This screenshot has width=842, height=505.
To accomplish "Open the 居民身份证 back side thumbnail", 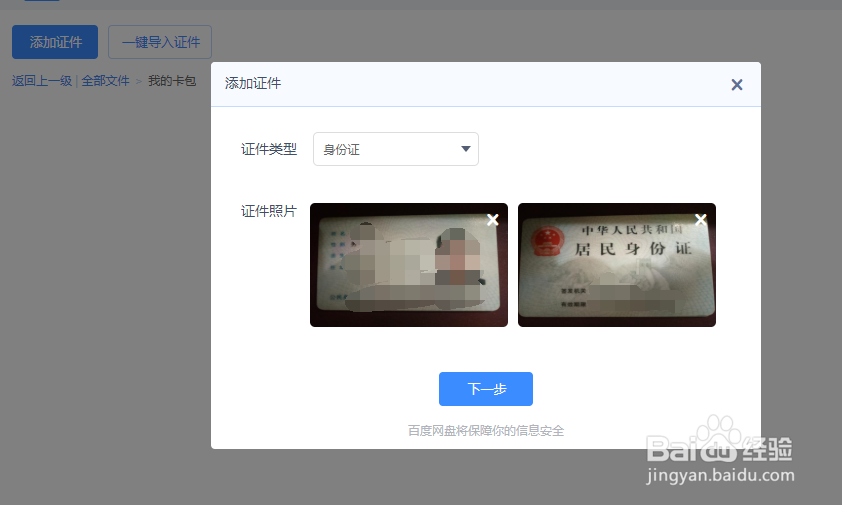I will (x=616, y=265).
